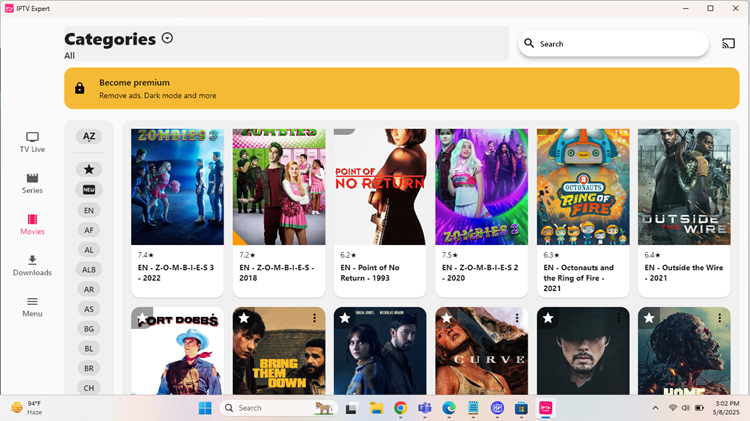This screenshot has width=750, height=421.
Task: Select the AS category chip
Action: [x=89, y=309]
